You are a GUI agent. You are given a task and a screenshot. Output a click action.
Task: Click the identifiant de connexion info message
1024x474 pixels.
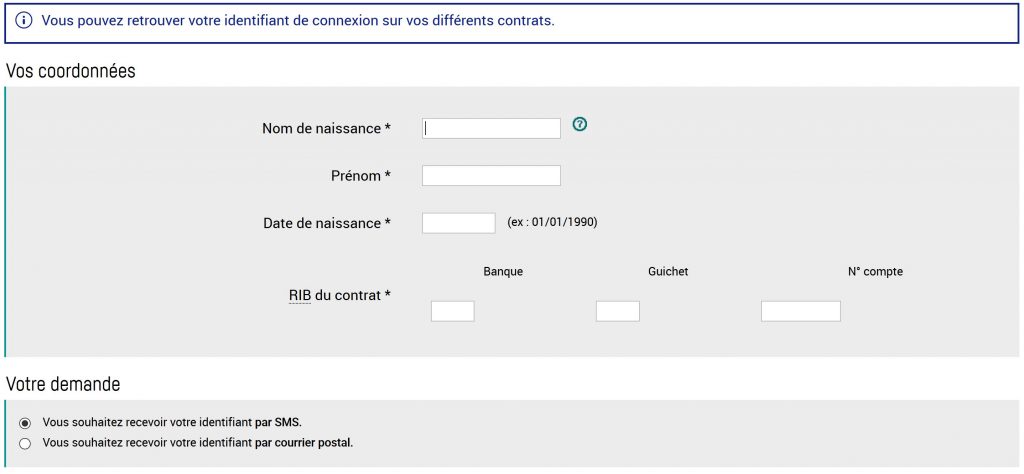tap(298, 21)
